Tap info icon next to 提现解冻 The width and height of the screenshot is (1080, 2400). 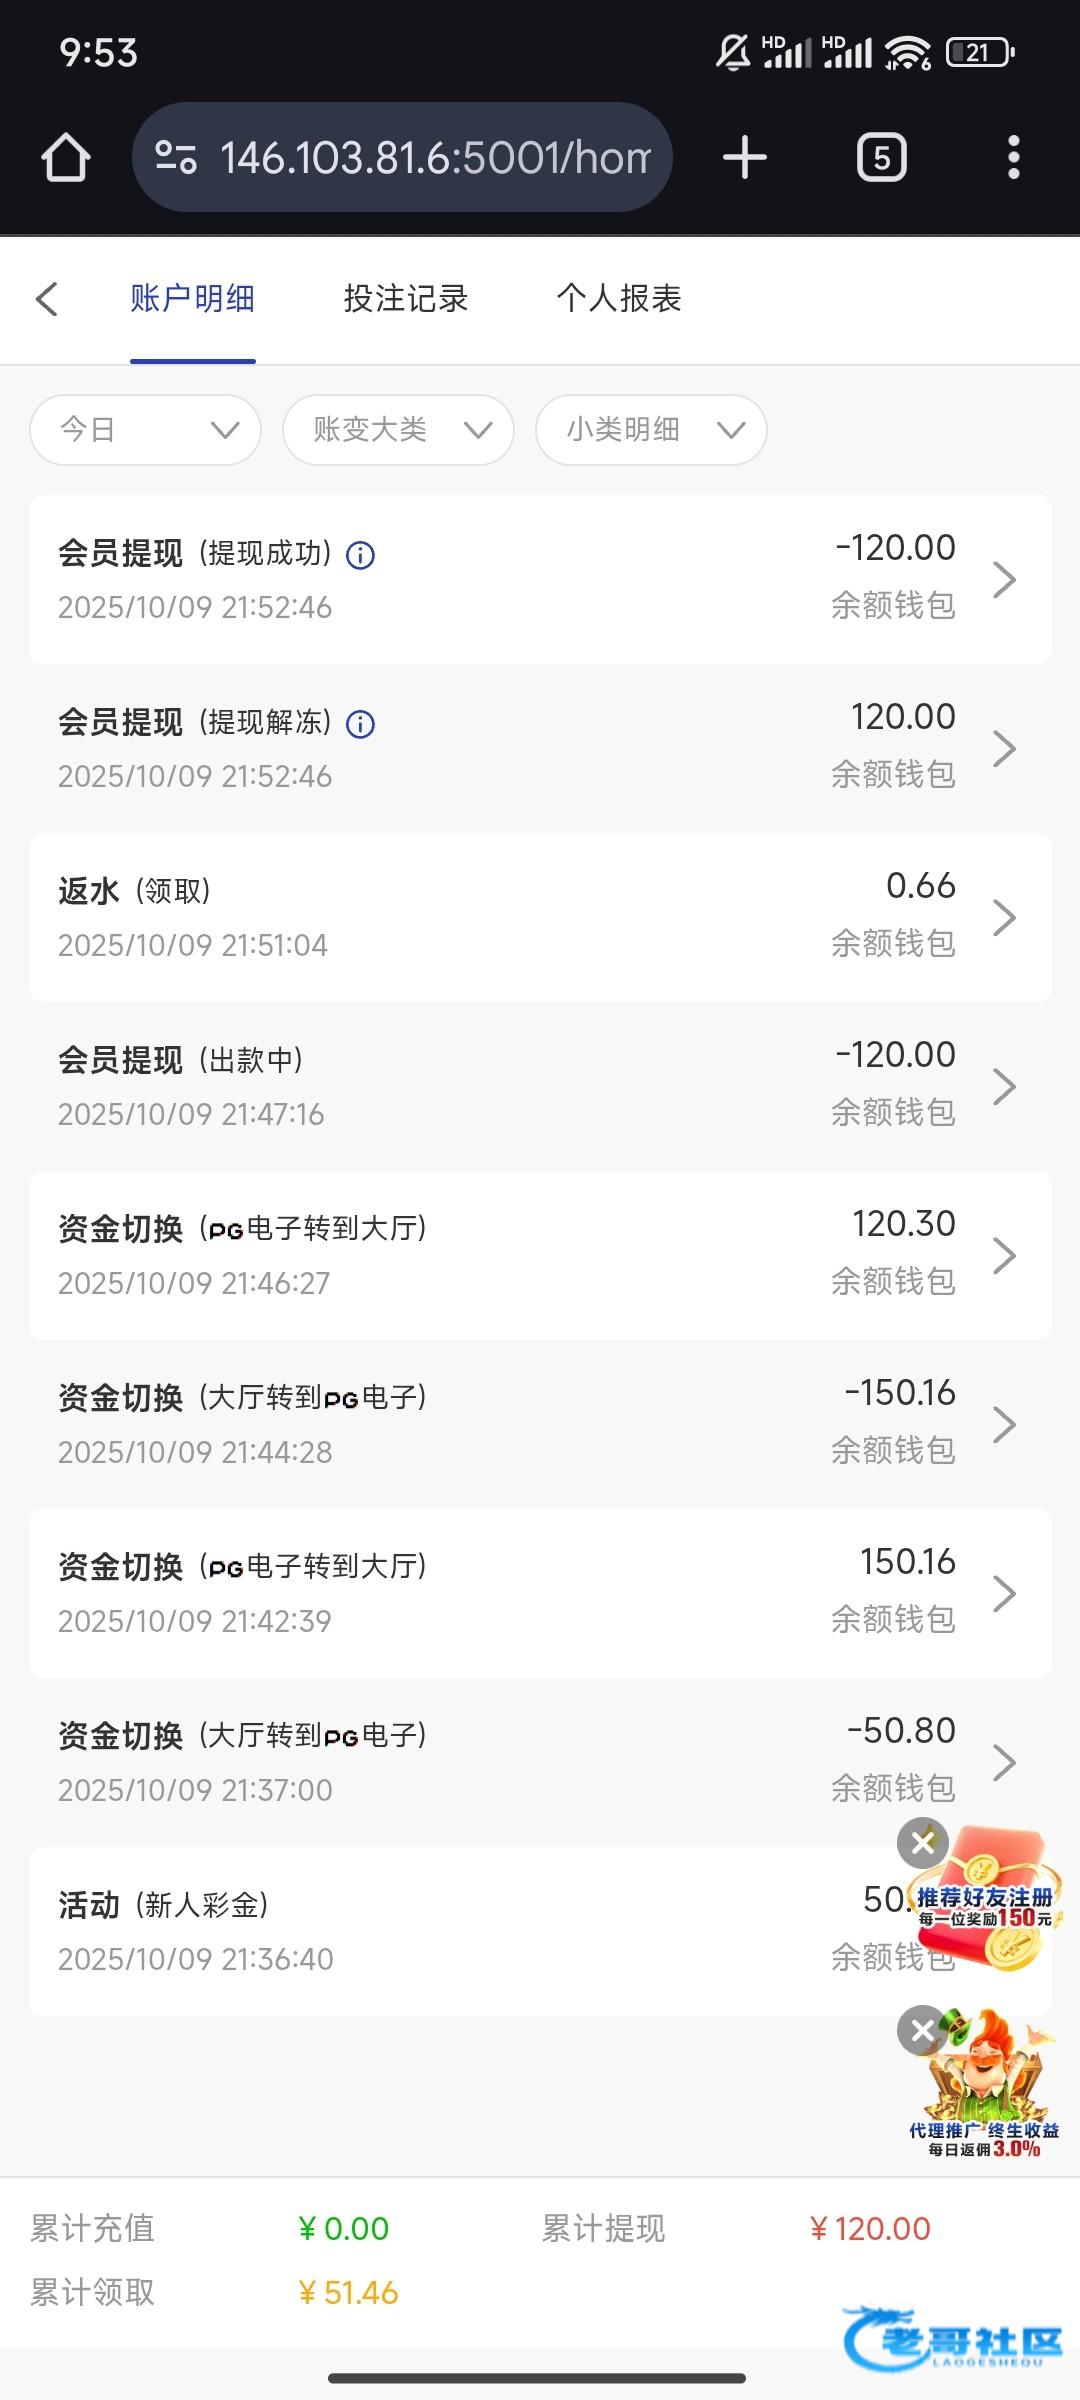(360, 724)
